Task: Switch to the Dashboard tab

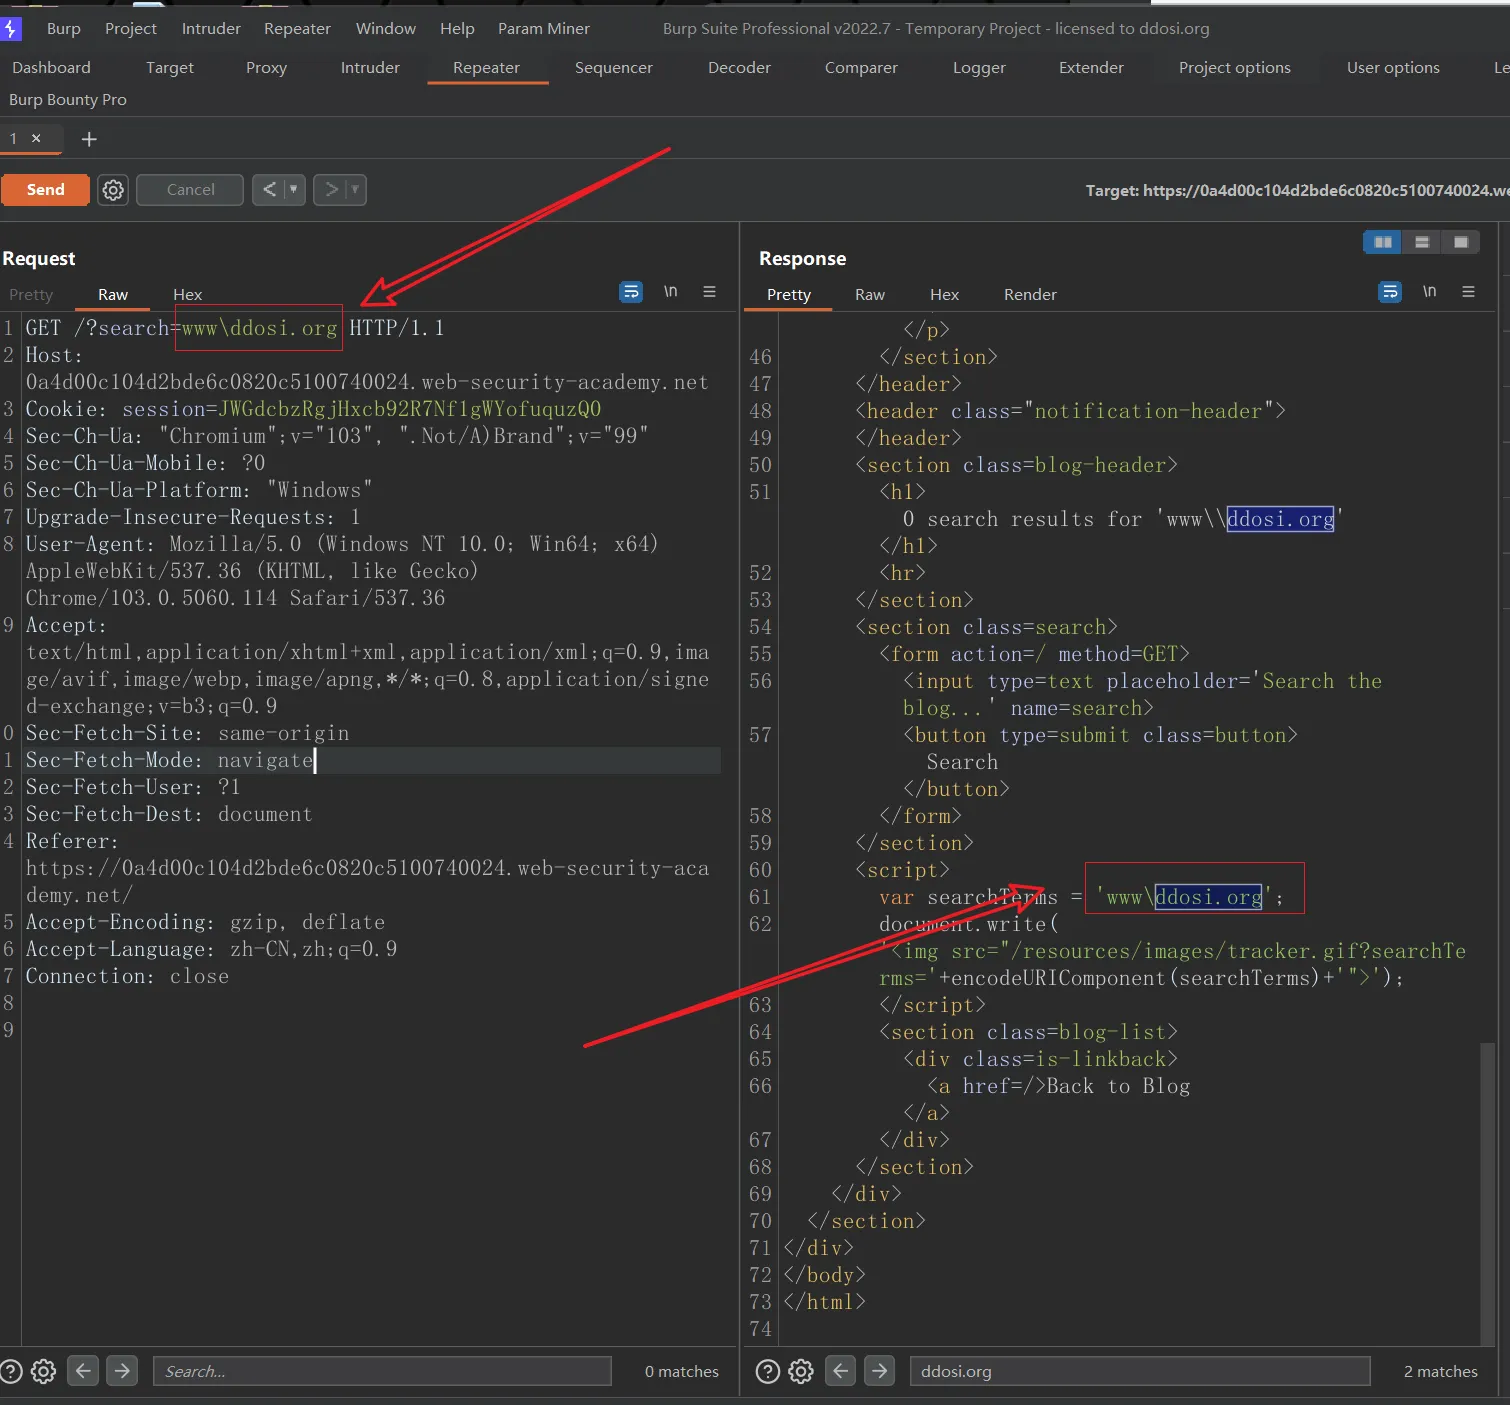Action: point(51,67)
